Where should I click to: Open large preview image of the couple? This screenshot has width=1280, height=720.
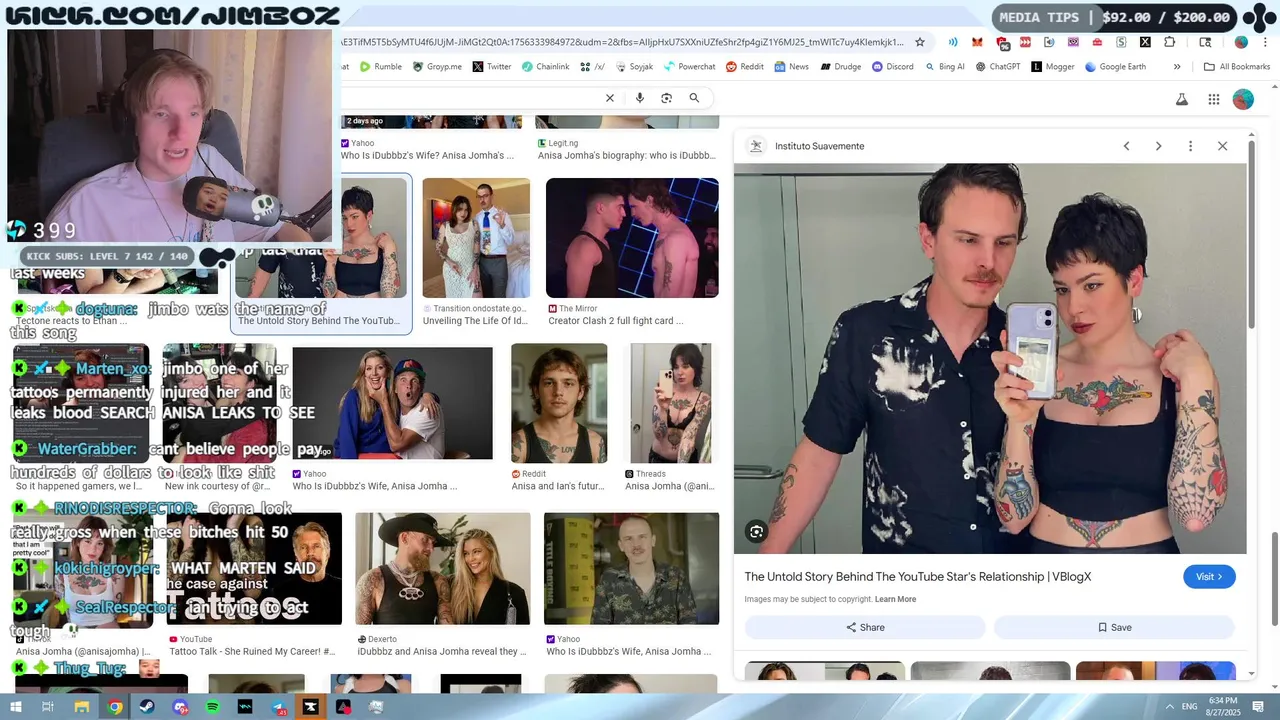[x=990, y=358]
